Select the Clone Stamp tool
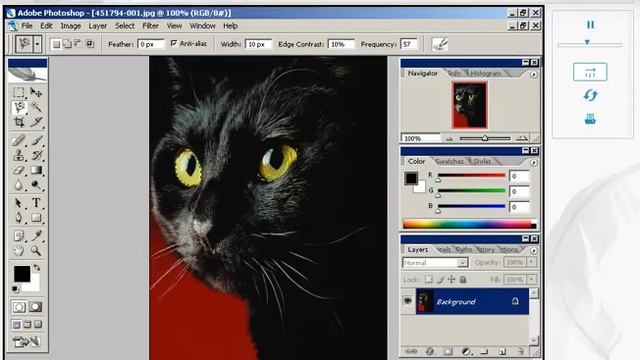Screen dimensions: 640x360 [x=18, y=156]
